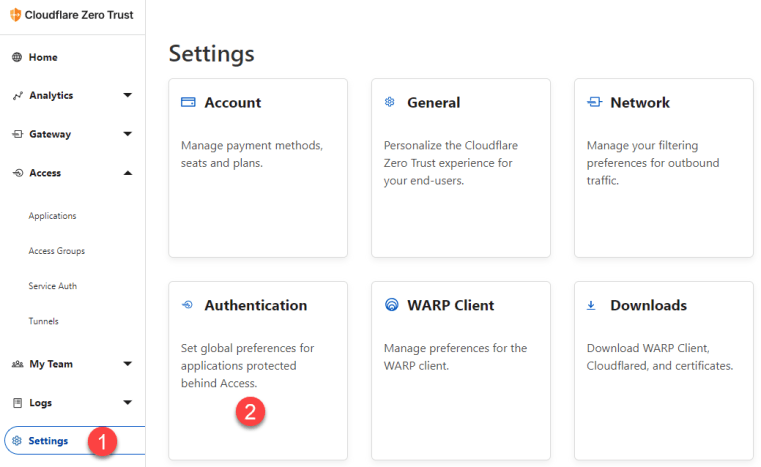Click the Settings gear icon in sidebar
Image resolution: width=761 pixels, height=467 pixels.
pos(17,441)
